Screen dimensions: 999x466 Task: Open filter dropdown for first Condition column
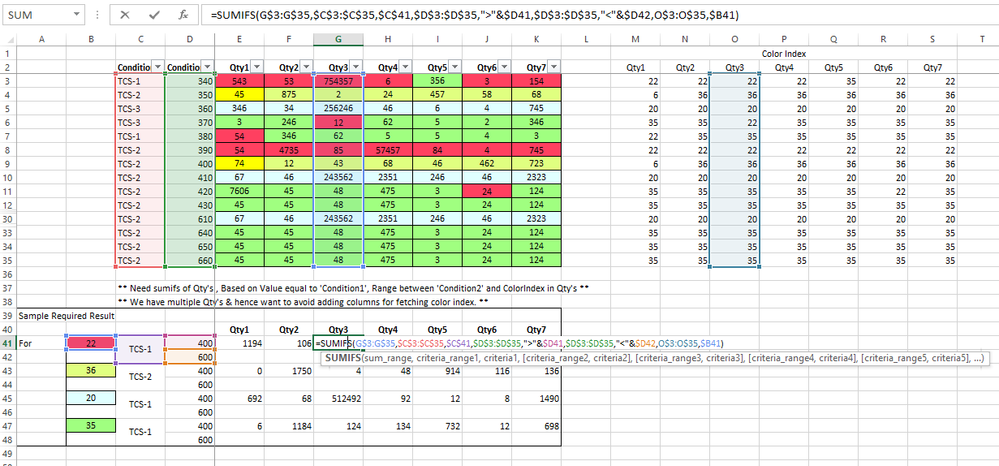pyautogui.click(x=156, y=67)
